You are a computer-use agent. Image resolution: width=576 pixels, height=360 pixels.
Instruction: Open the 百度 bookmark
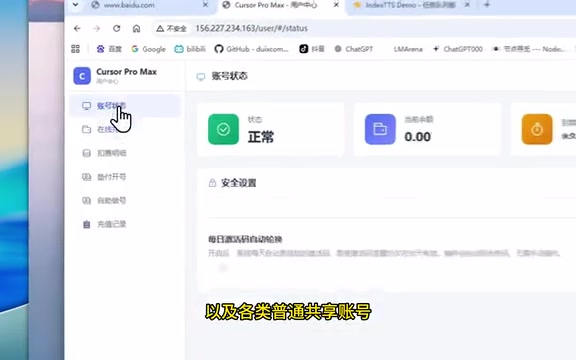click(109, 49)
